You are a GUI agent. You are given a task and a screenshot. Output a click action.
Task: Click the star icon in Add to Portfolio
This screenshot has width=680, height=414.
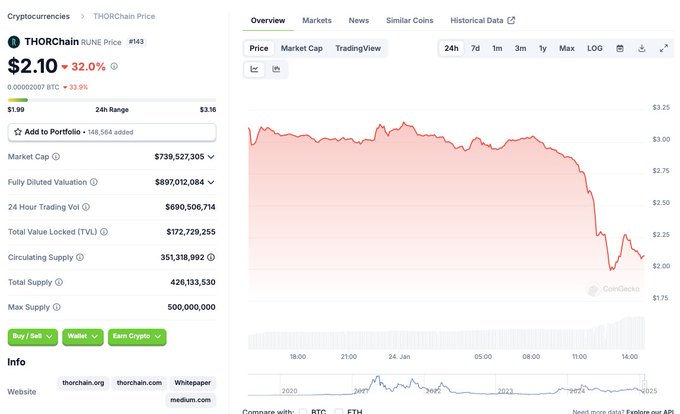coord(18,132)
